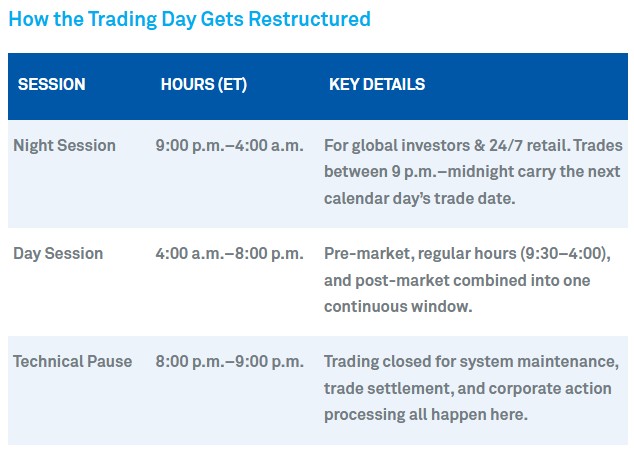This screenshot has width=634, height=455.
Task: Click the 'calendar day's trade date' line
Action: 419,199
